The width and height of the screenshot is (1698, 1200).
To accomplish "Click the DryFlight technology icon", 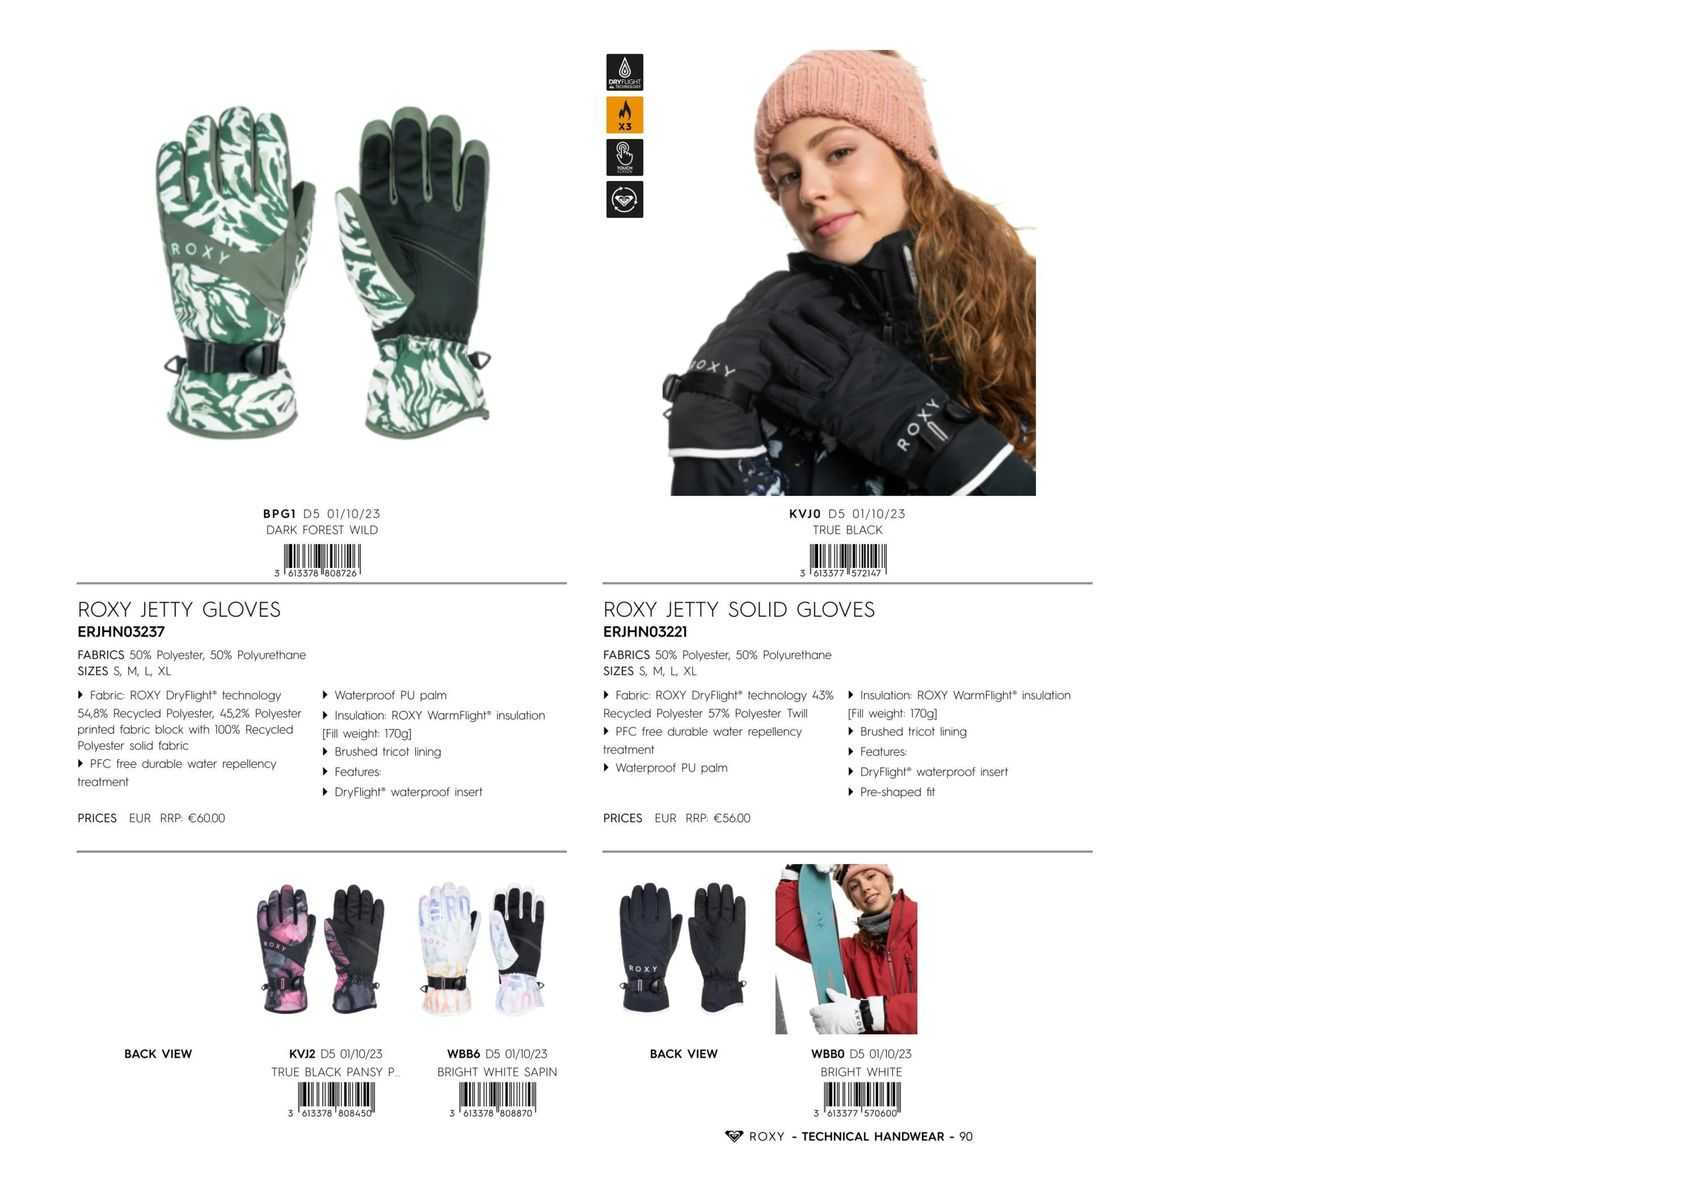I will (625, 73).
